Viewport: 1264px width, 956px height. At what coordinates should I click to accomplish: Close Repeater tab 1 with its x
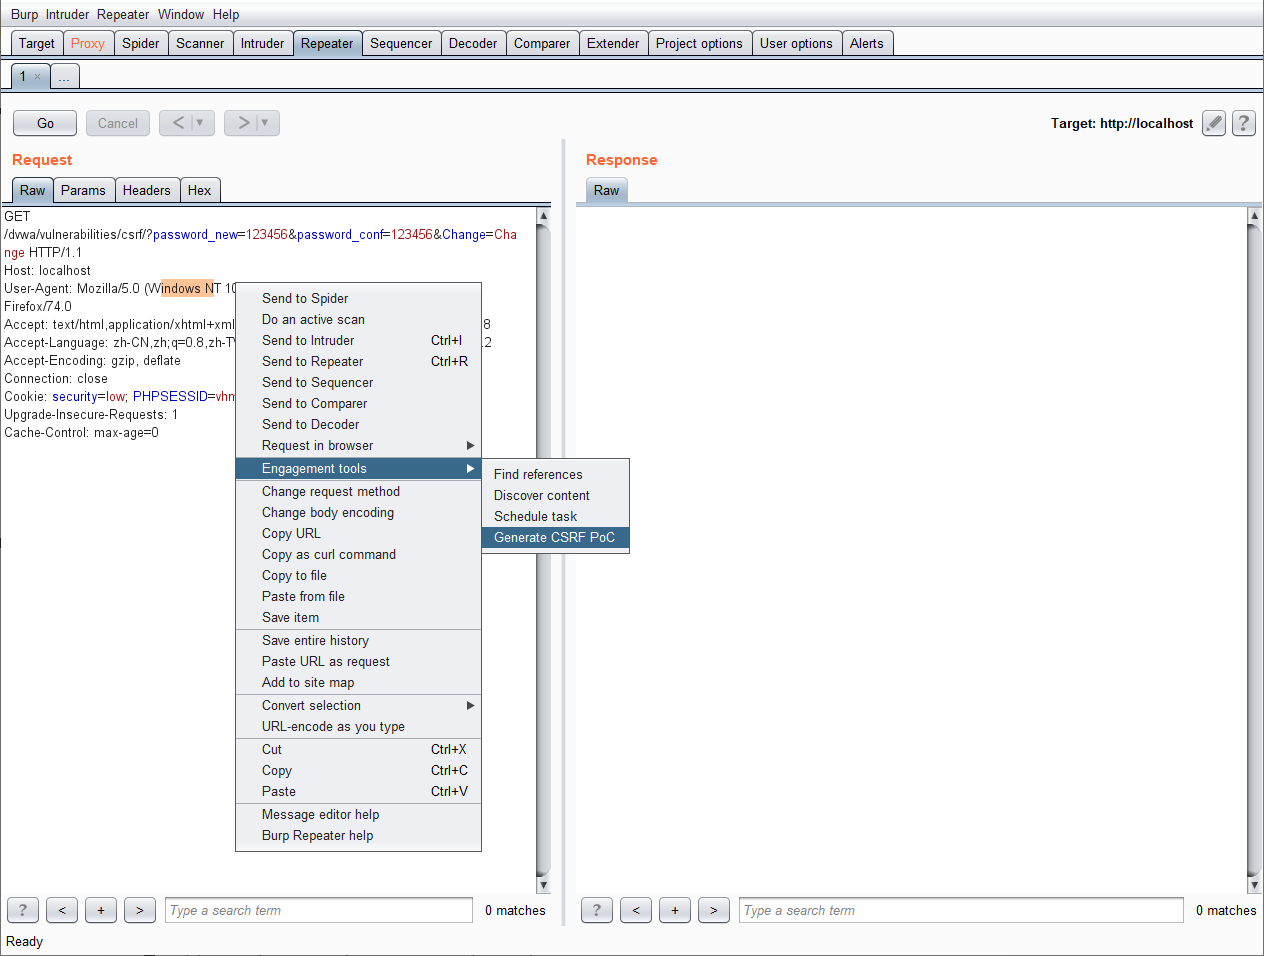[38, 77]
